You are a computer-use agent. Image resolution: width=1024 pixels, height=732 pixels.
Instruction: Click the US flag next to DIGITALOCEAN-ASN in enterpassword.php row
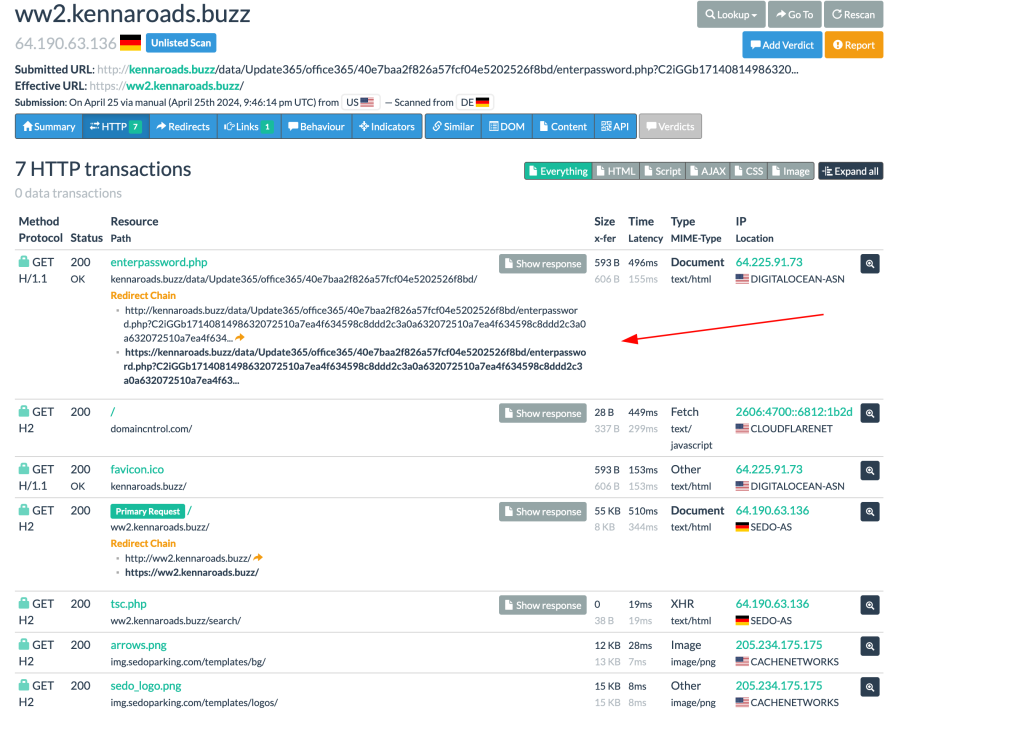coord(742,279)
